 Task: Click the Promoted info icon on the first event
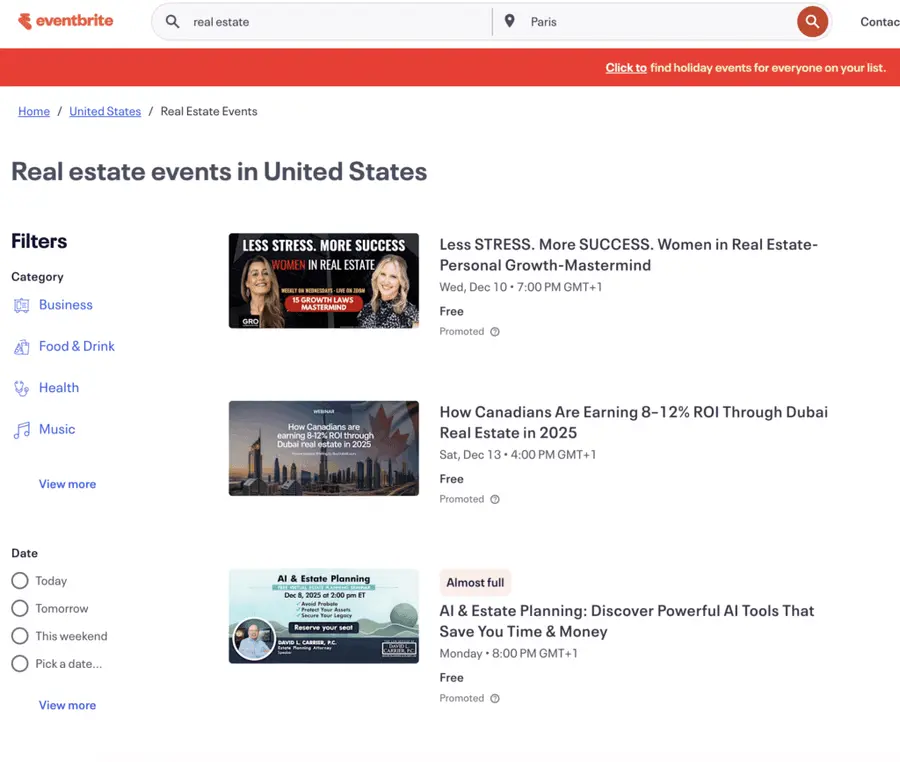coord(494,331)
